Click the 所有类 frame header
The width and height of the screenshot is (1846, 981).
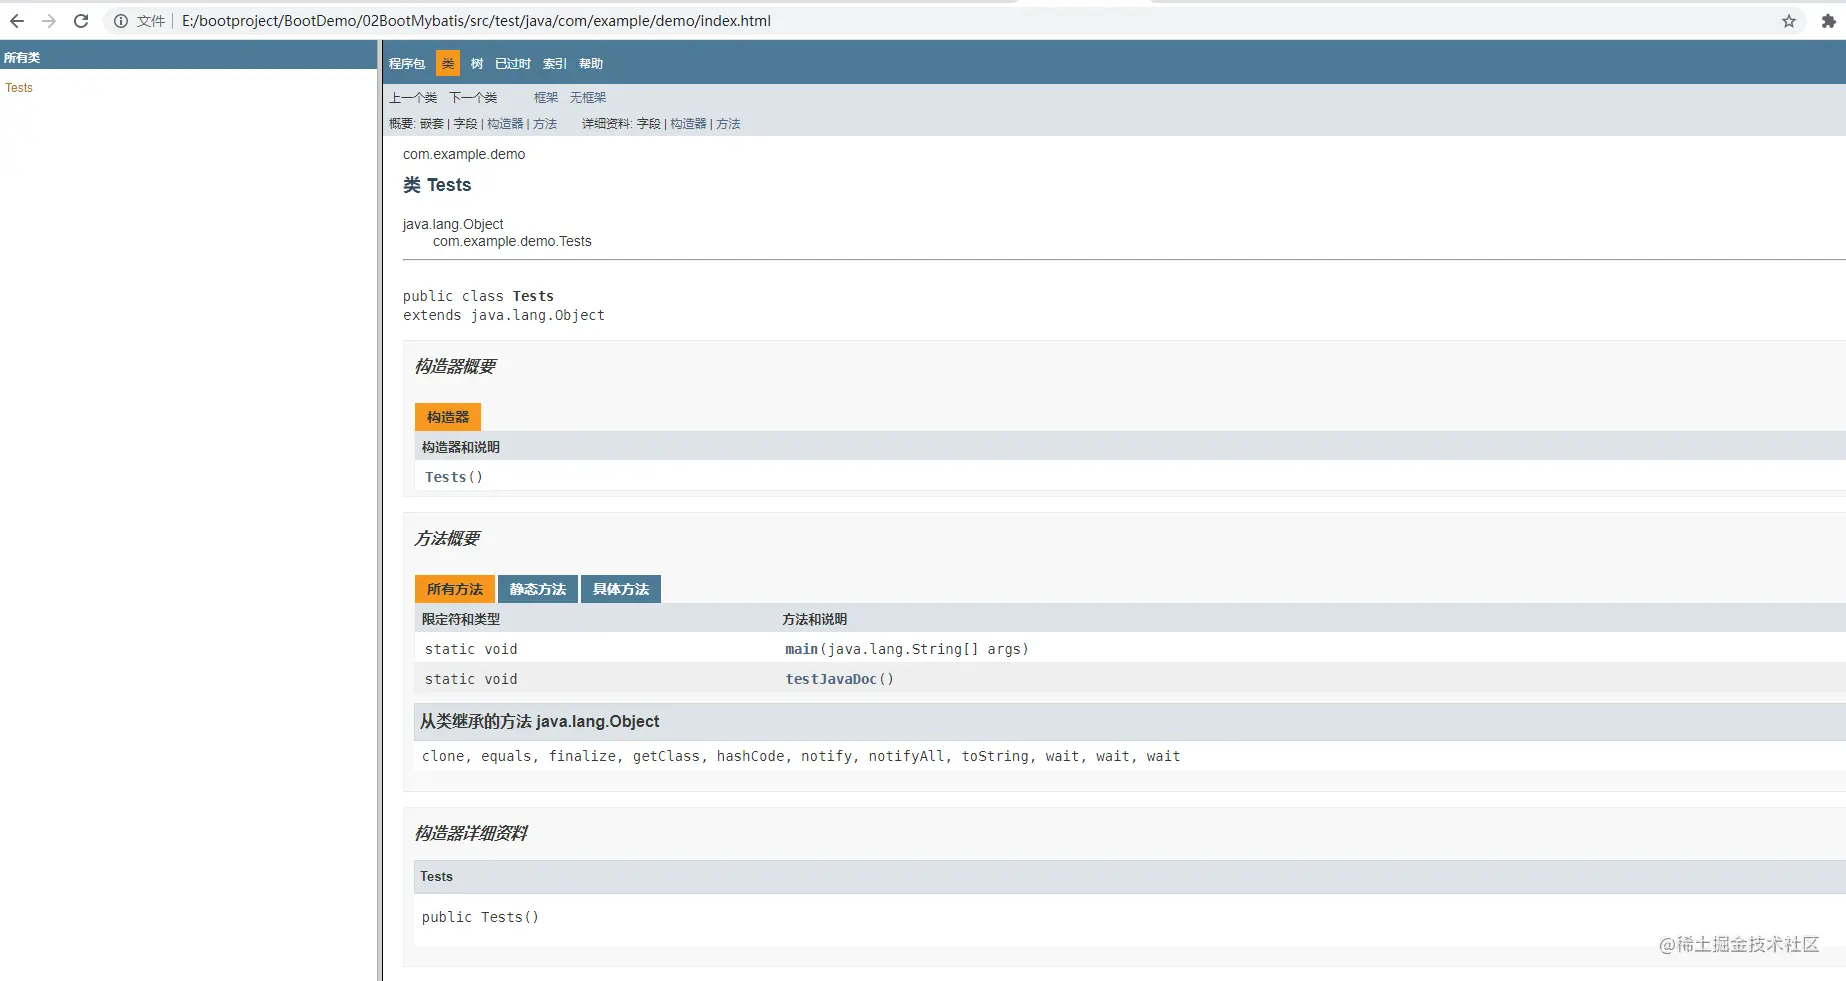tap(22, 58)
